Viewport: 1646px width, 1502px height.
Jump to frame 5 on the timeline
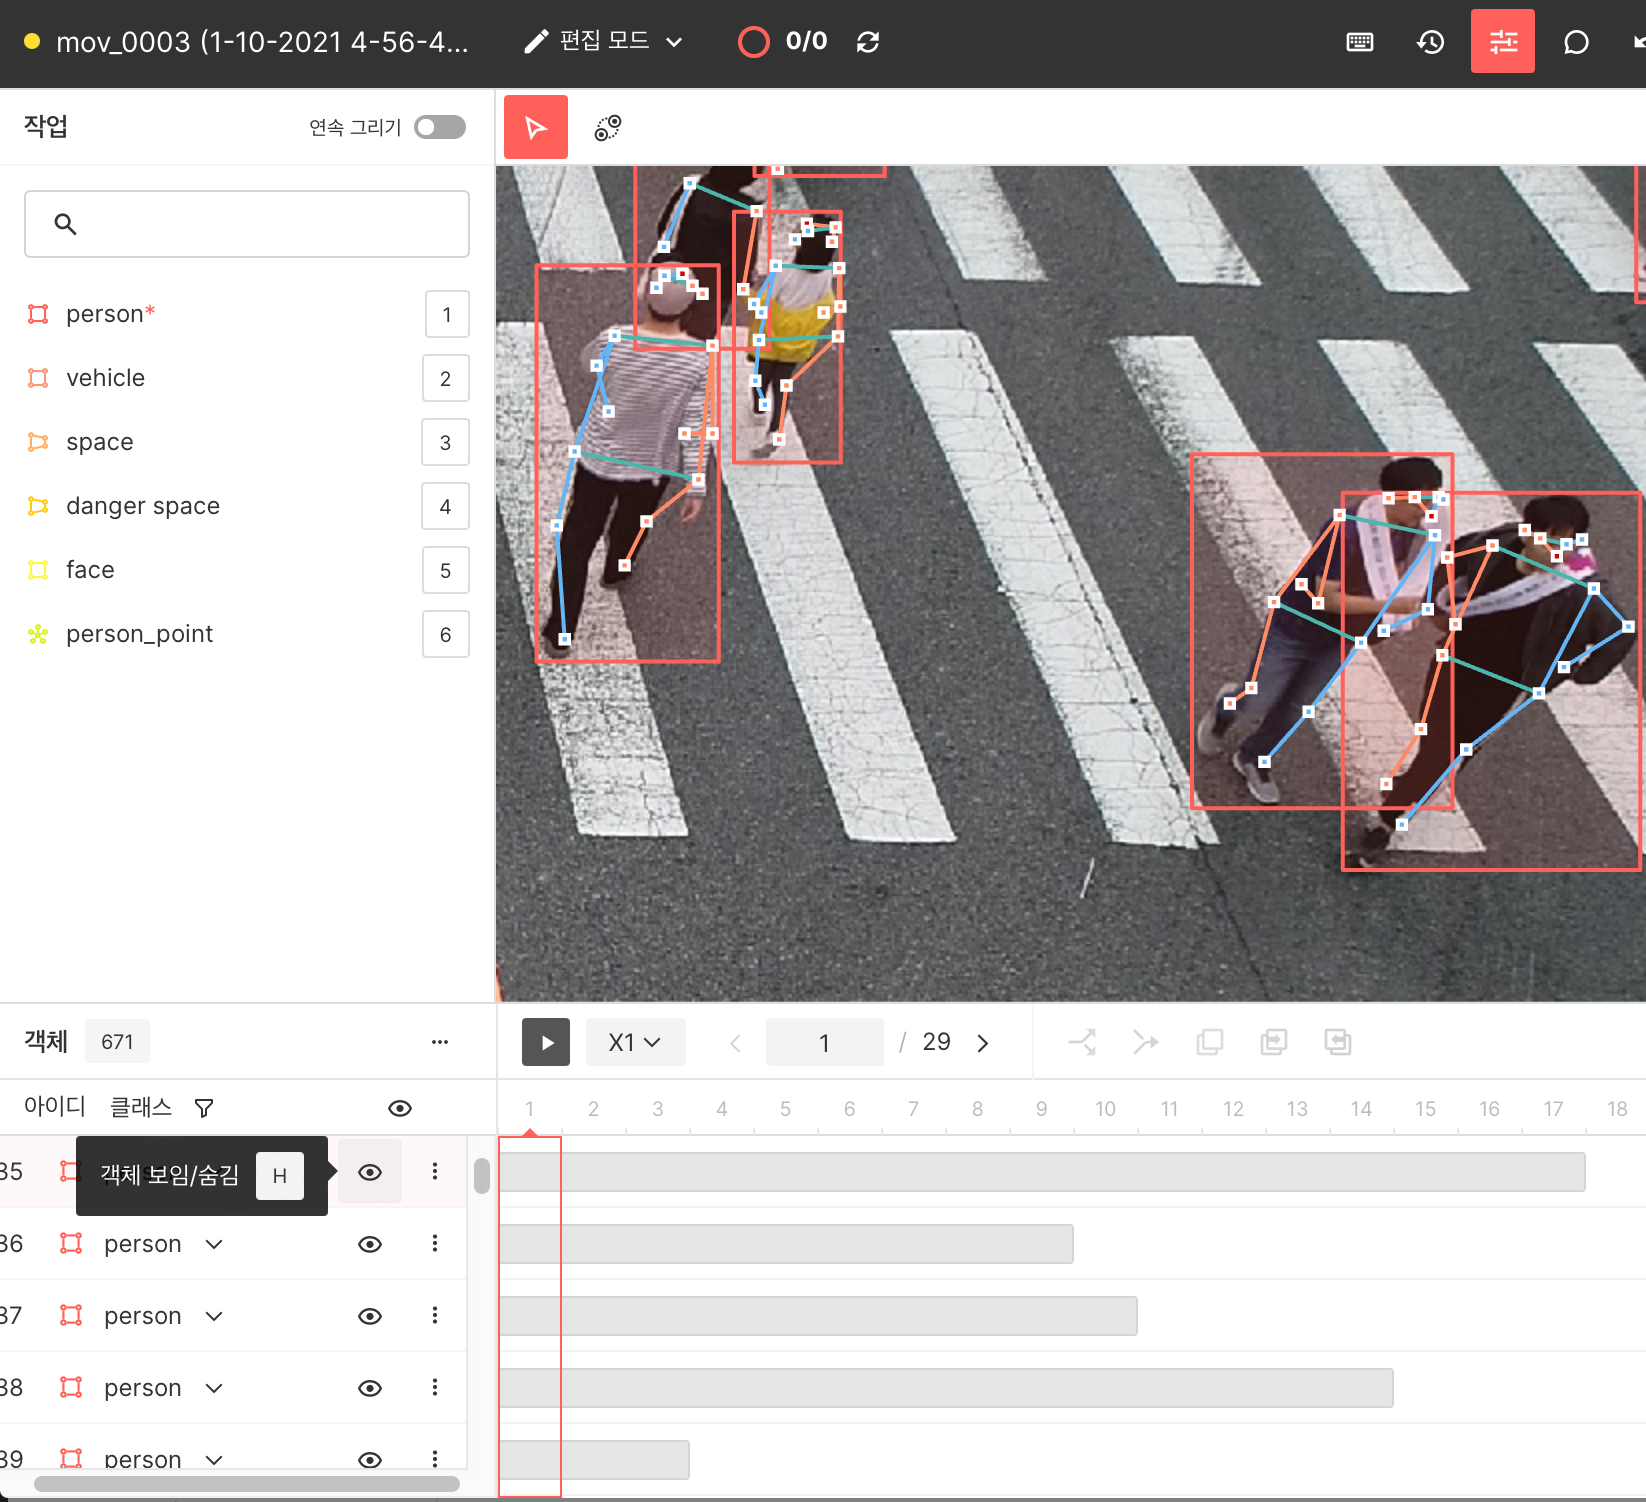[786, 1109]
